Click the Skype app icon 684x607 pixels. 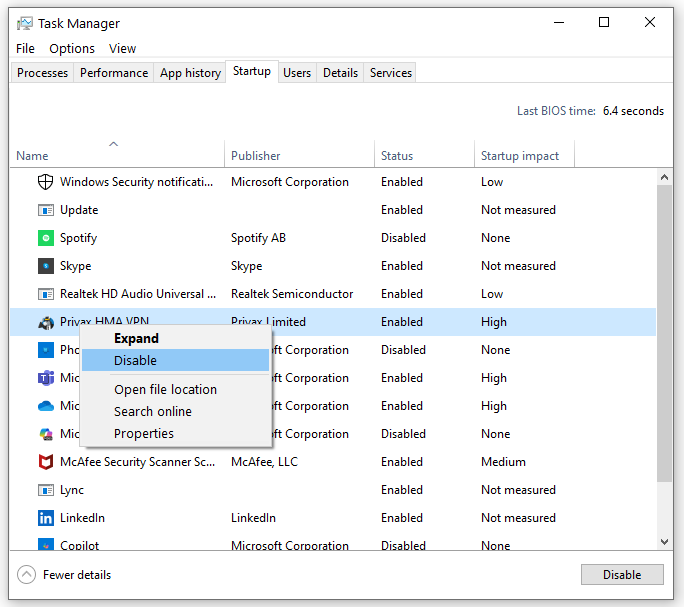(x=45, y=266)
